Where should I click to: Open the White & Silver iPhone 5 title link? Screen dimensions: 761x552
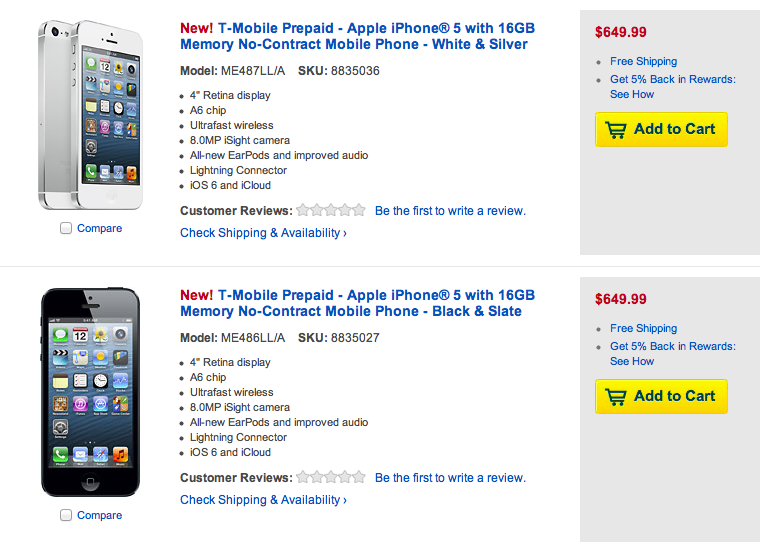tap(354, 36)
